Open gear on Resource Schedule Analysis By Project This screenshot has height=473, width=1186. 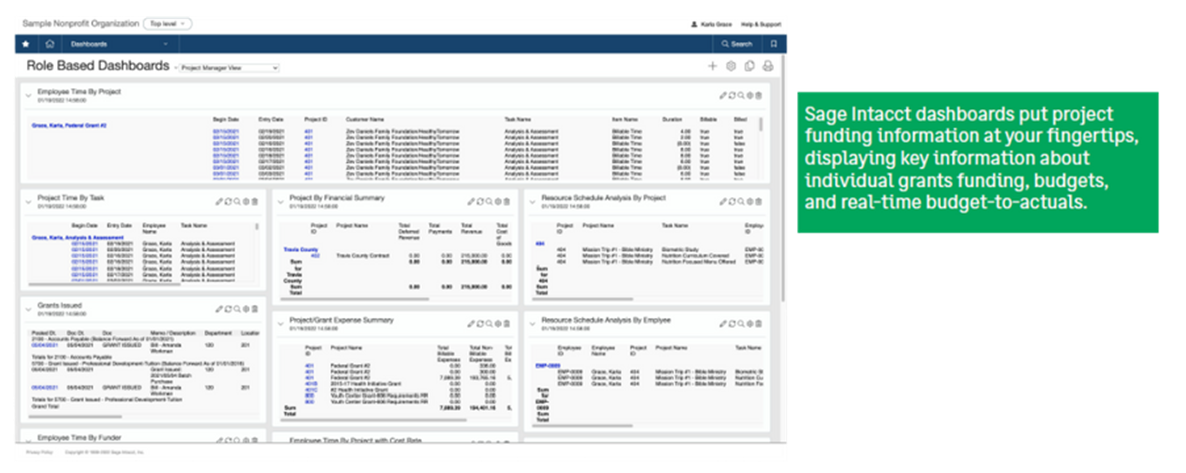point(750,201)
